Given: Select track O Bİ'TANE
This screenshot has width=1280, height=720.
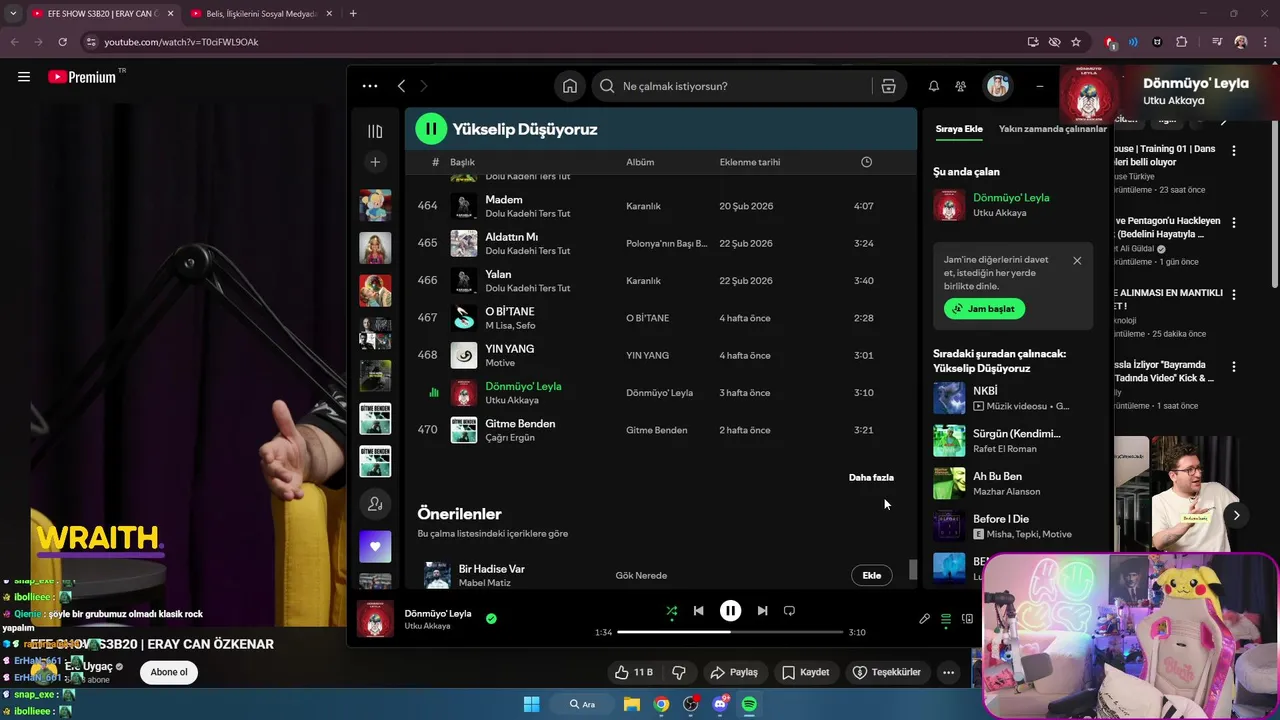Looking at the screenshot, I should [x=660, y=318].
